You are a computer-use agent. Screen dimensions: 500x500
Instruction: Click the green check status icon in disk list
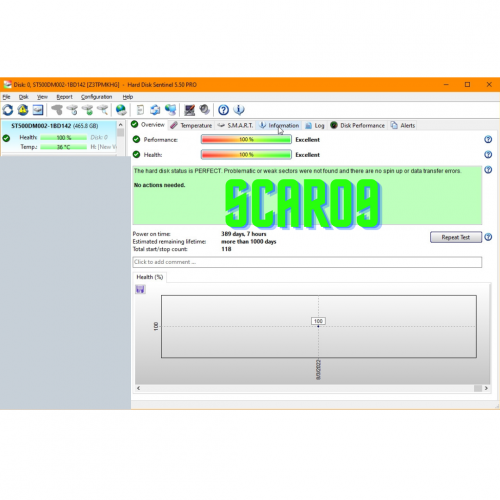6,138
